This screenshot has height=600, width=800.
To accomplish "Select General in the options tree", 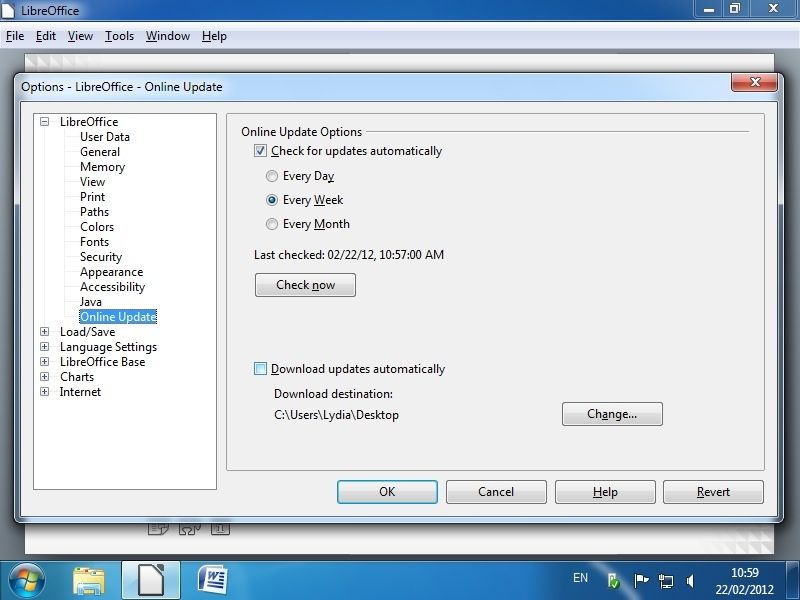I will click(100, 152).
